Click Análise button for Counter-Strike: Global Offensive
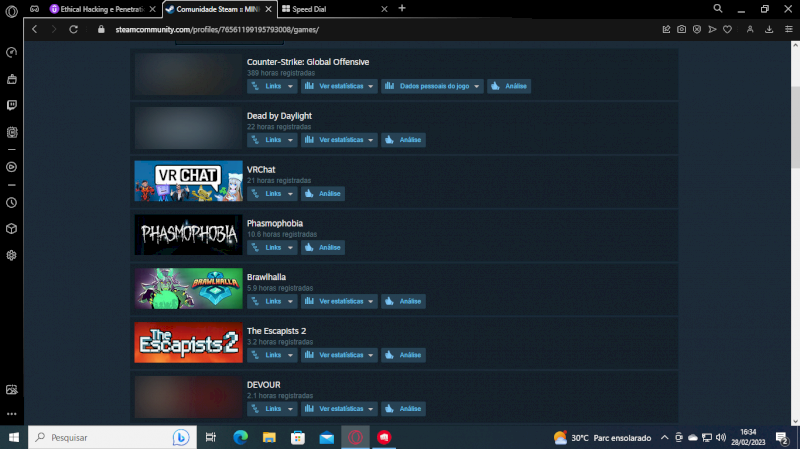This screenshot has width=800, height=449. pos(509,86)
